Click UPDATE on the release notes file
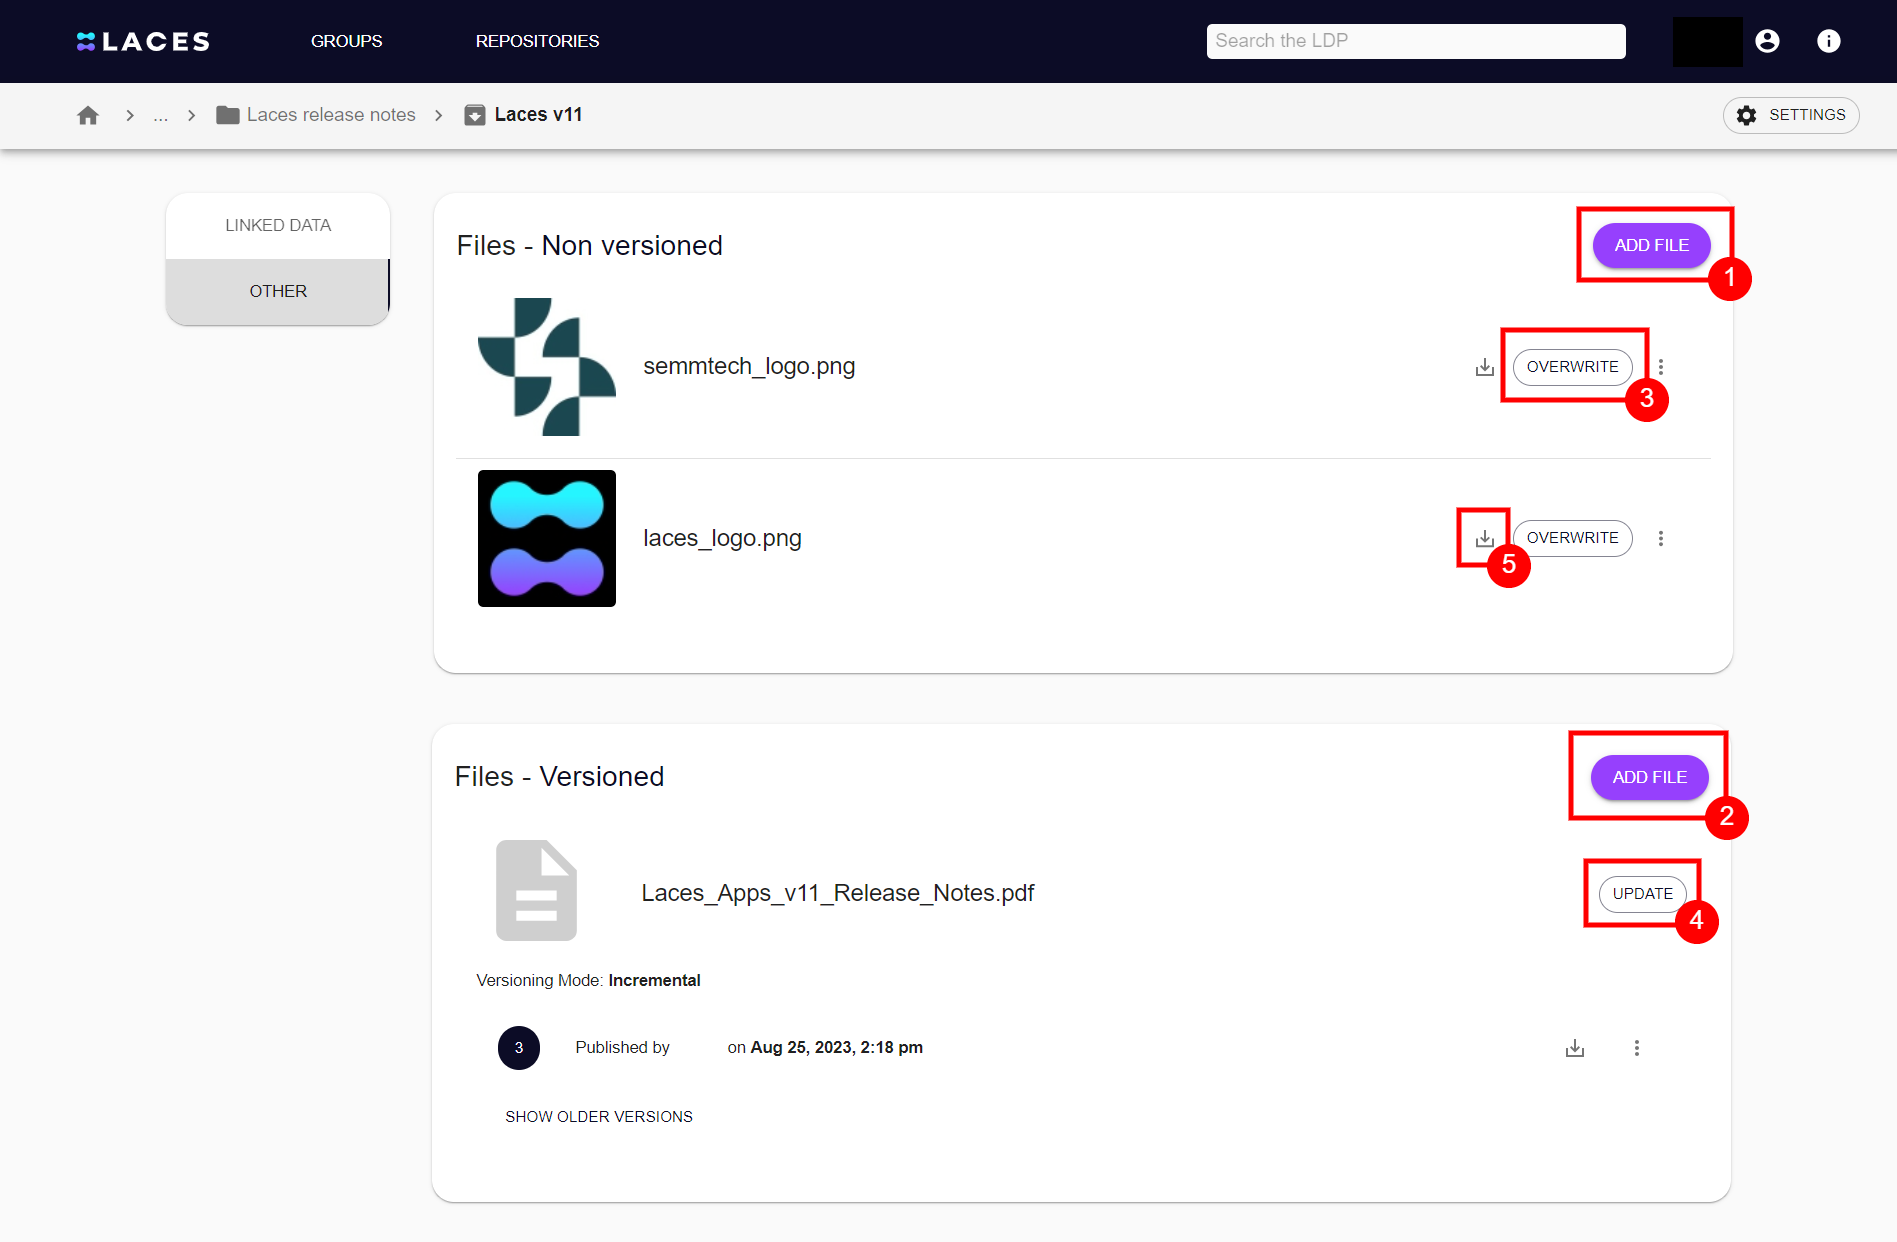 (x=1641, y=893)
